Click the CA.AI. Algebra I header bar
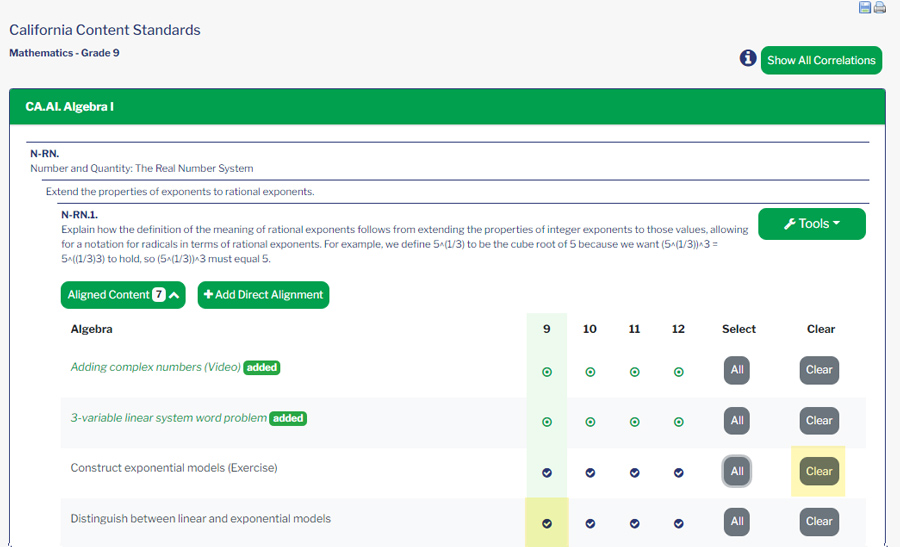The width and height of the screenshot is (900, 547). point(447,107)
